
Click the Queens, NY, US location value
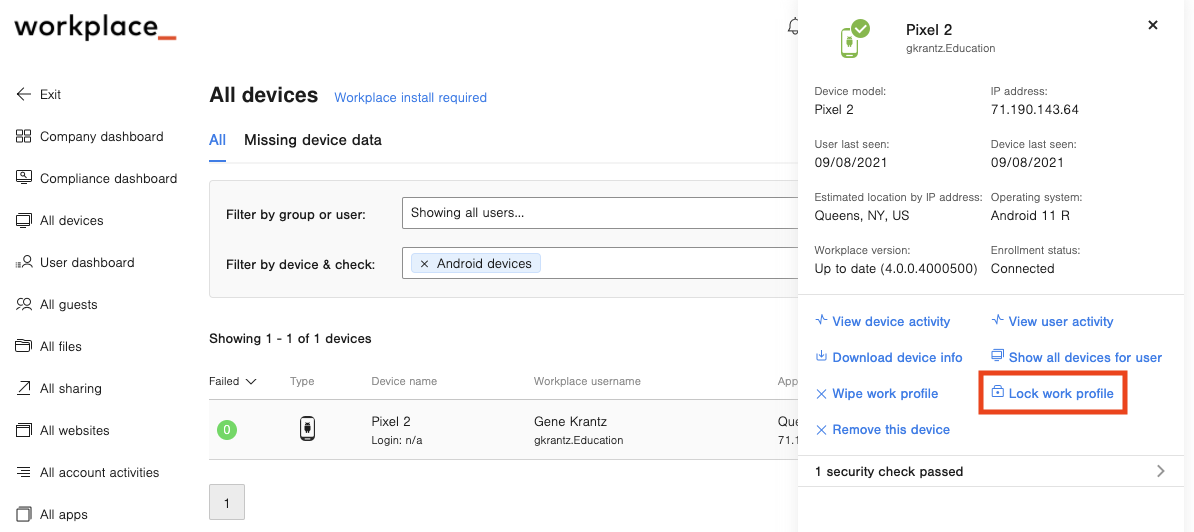tap(861, 215)
